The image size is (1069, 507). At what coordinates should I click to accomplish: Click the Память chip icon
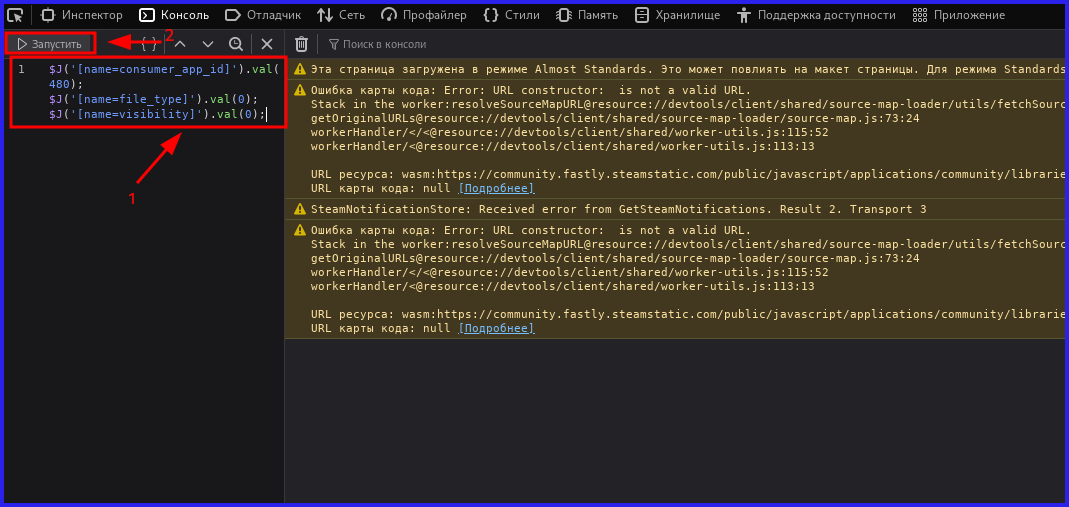tap(563, 15)
